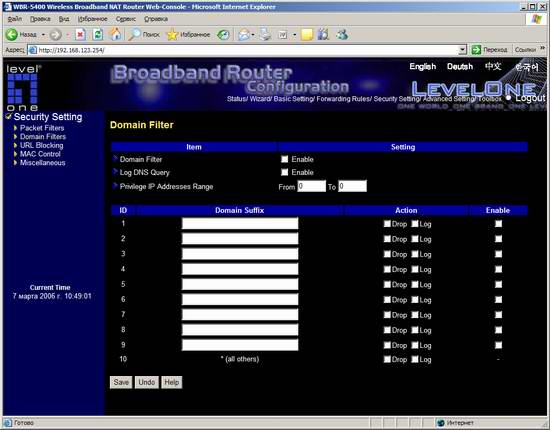
Task: Check Drop for rule ID 5
Action: click(387, 284)
